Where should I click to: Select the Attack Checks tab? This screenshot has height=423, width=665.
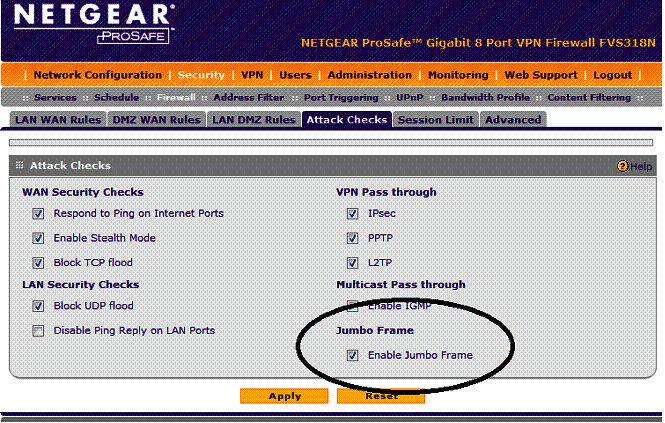(x=347, y=120)
